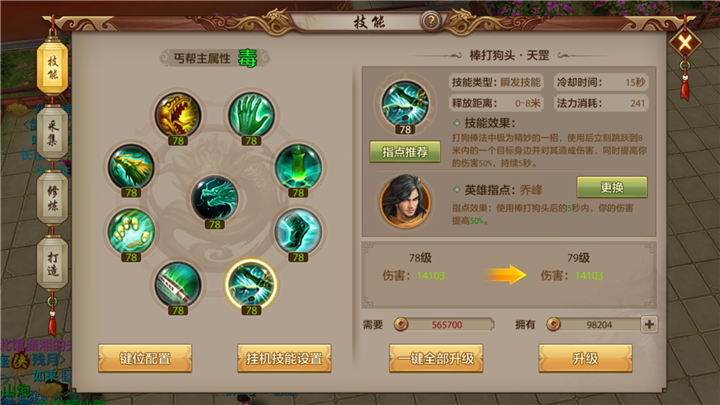Select the staff strike skill bottom left

(x=178, y=284)
